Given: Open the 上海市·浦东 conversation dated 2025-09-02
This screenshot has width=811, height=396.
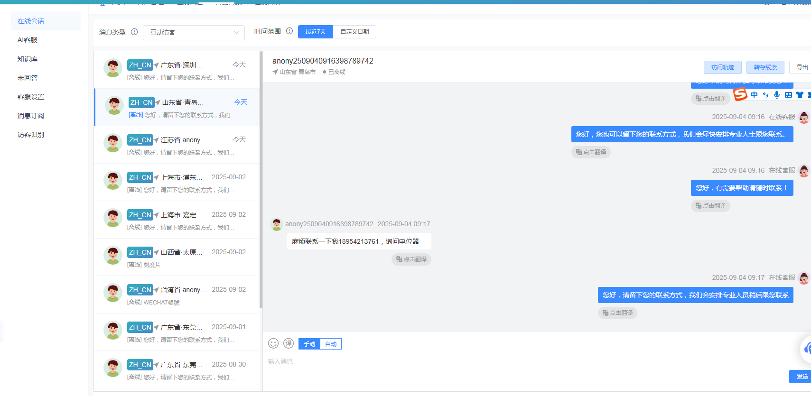Looking at the screenshot, I should click(x=176, y=182).
